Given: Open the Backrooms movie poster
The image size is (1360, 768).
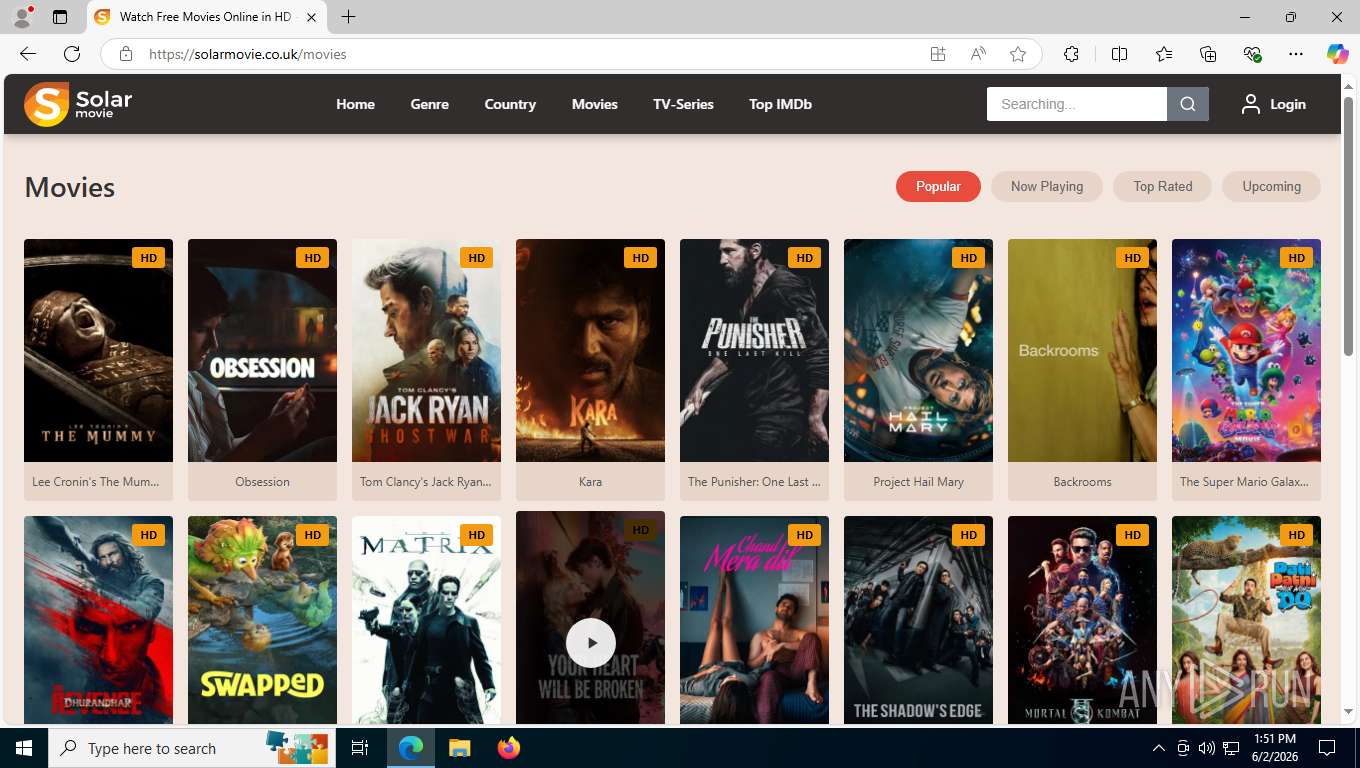Looking at the screenshot, I should point(1082,350).
